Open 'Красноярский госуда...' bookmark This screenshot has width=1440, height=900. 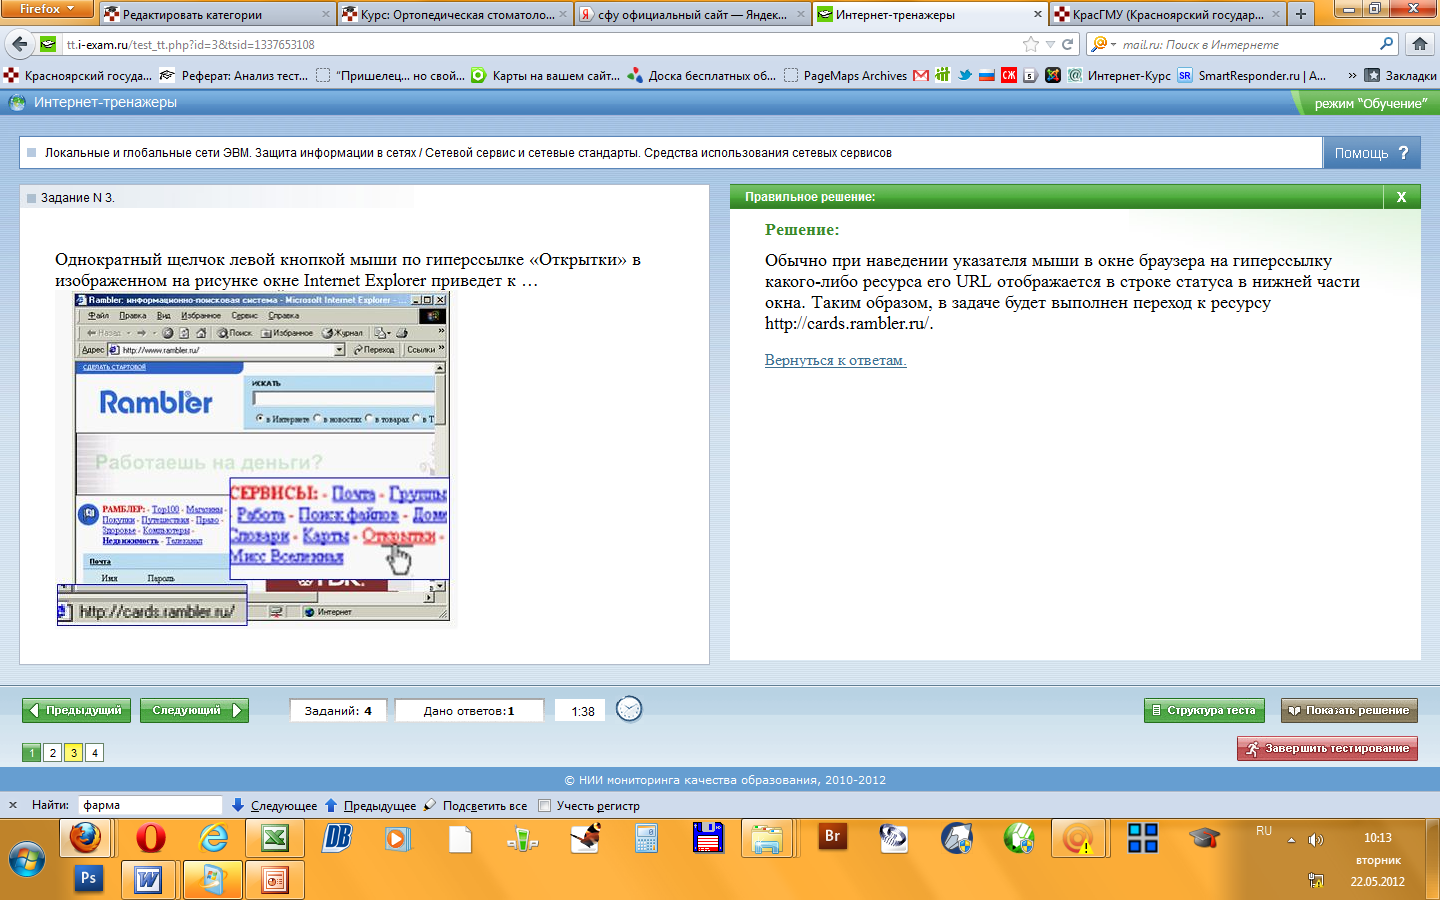click(x=79, y=75)
